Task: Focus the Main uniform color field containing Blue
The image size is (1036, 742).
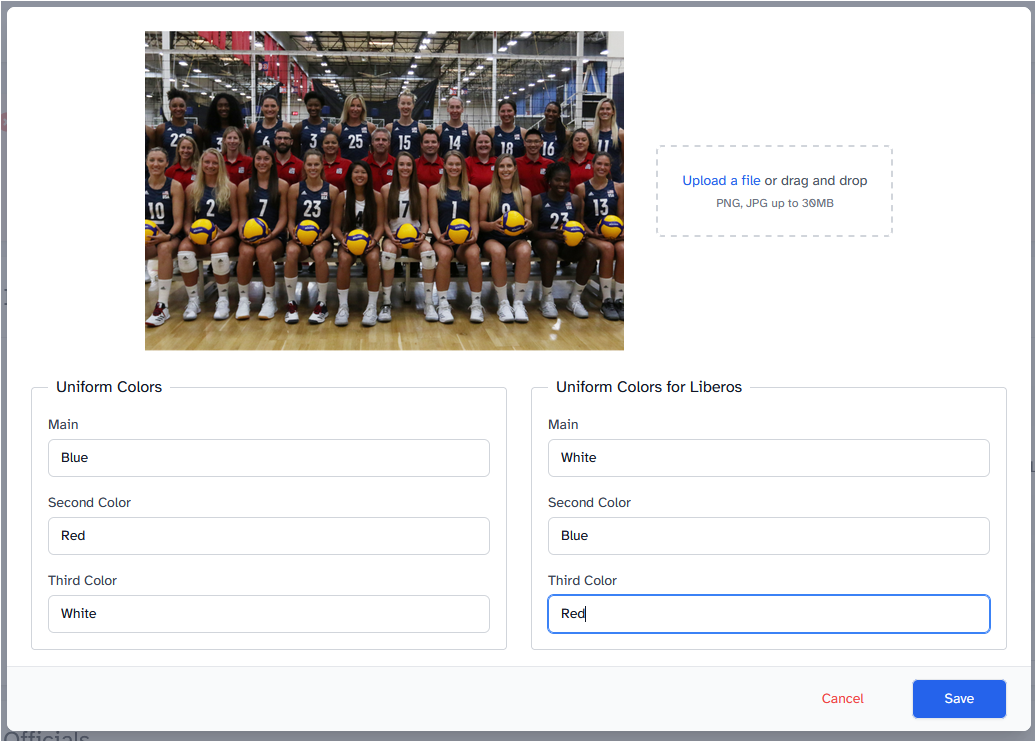Action: 268,458
